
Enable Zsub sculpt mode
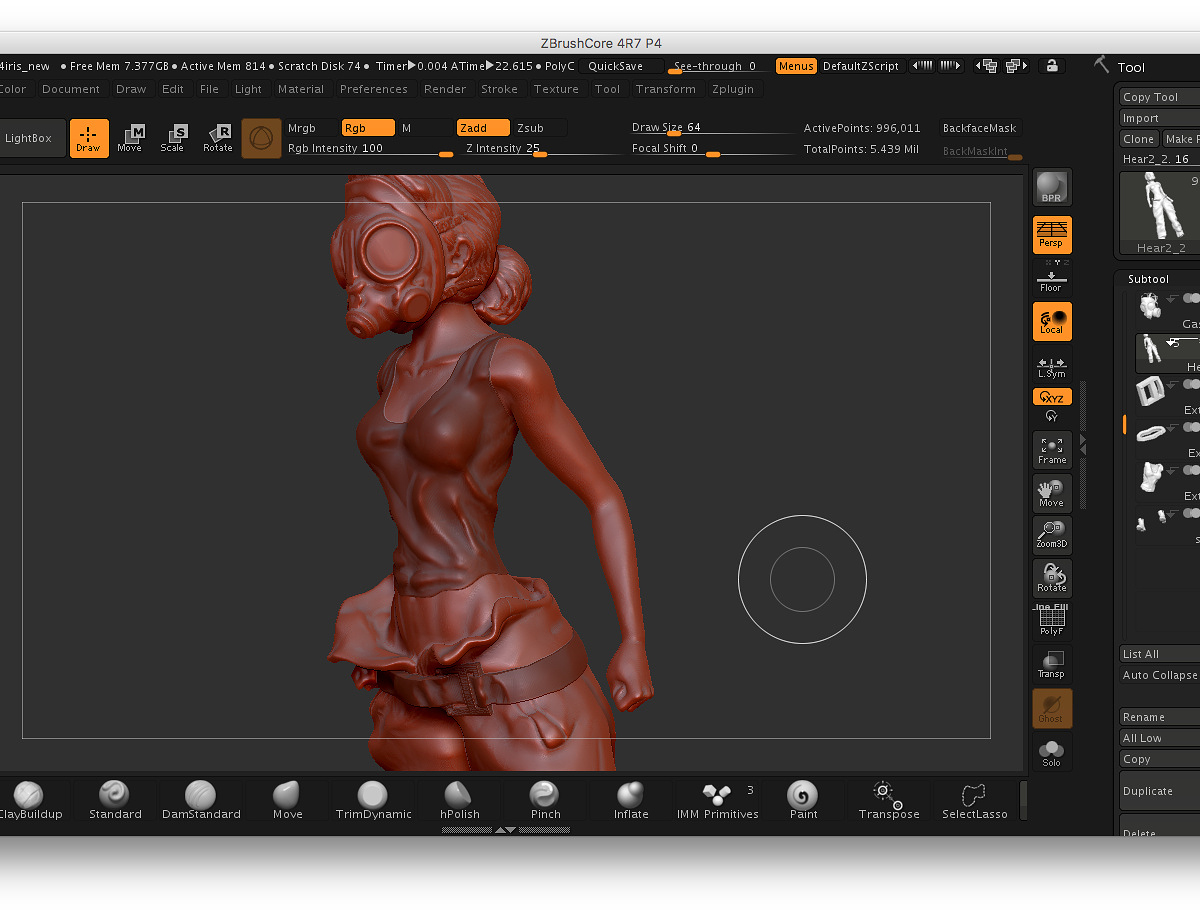pyautogui.click(x=540, y=128)
